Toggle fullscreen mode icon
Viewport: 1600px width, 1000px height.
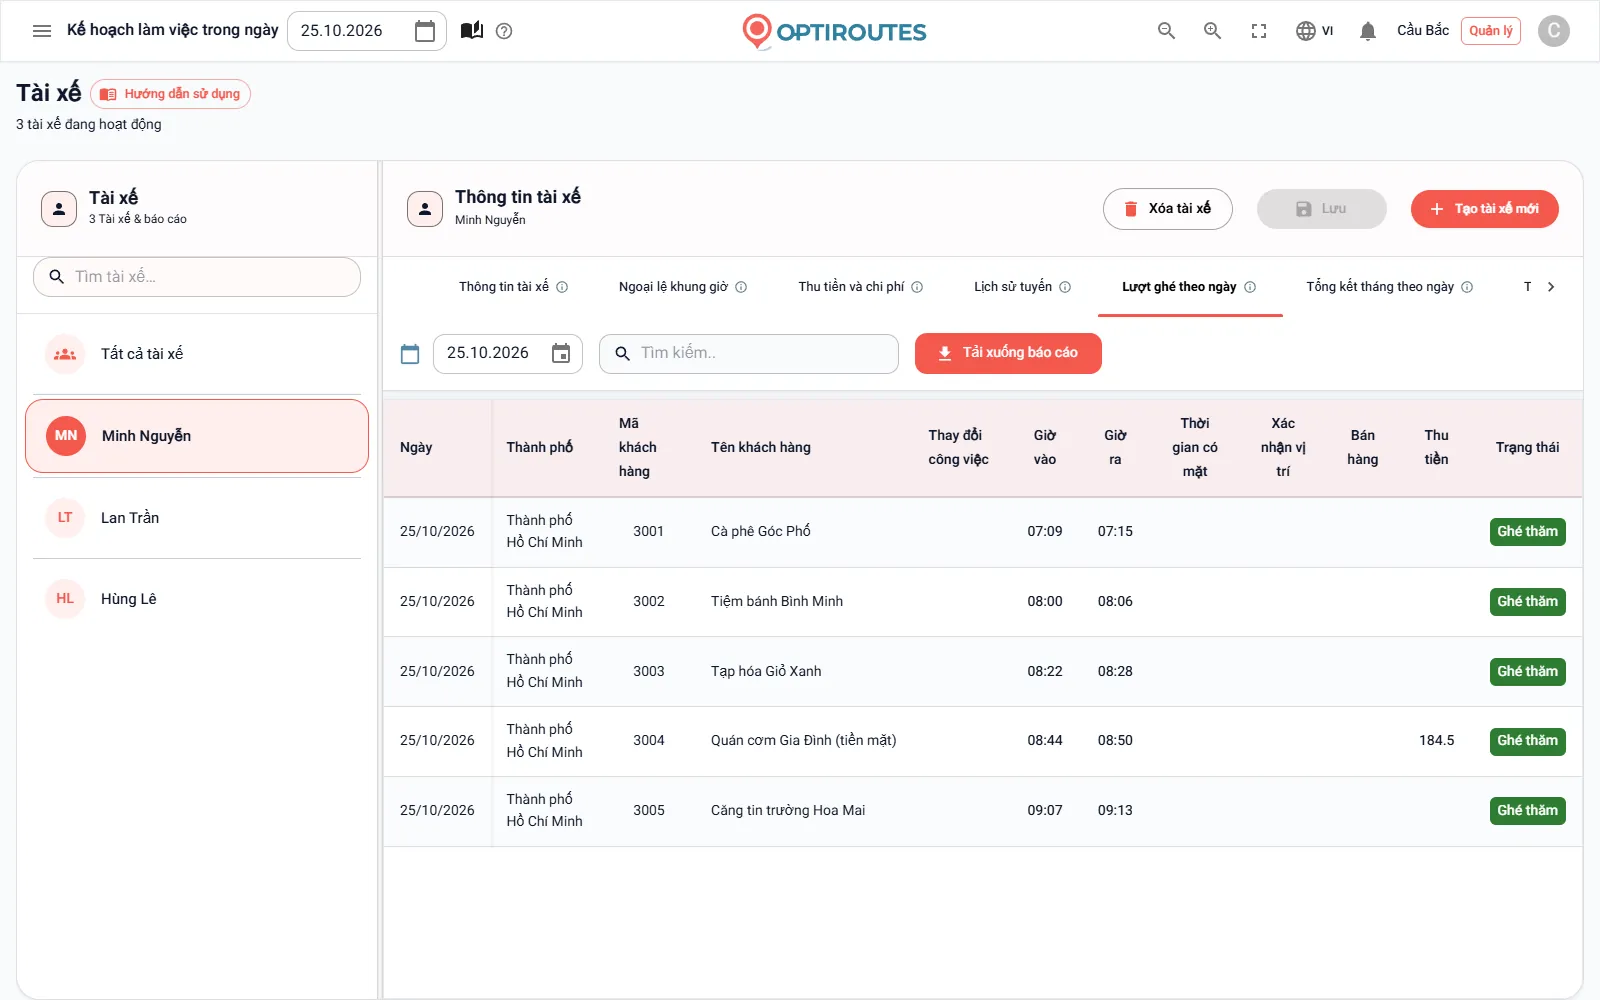coord(1259,31)
